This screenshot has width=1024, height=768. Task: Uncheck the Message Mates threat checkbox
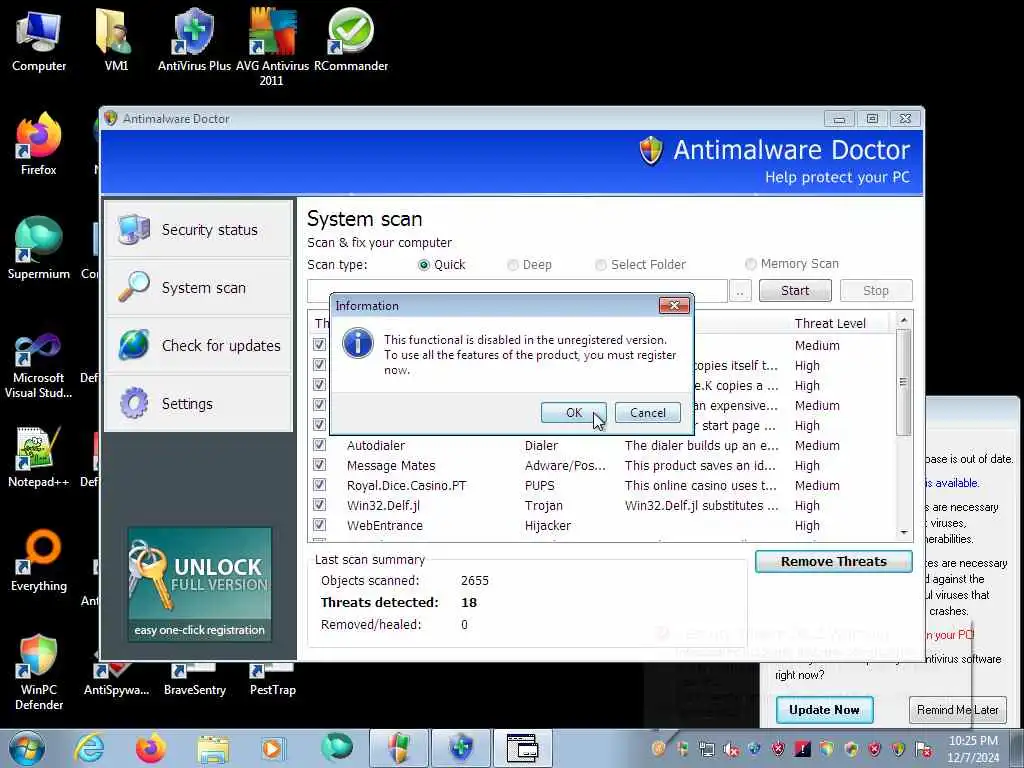coord(319,465)
